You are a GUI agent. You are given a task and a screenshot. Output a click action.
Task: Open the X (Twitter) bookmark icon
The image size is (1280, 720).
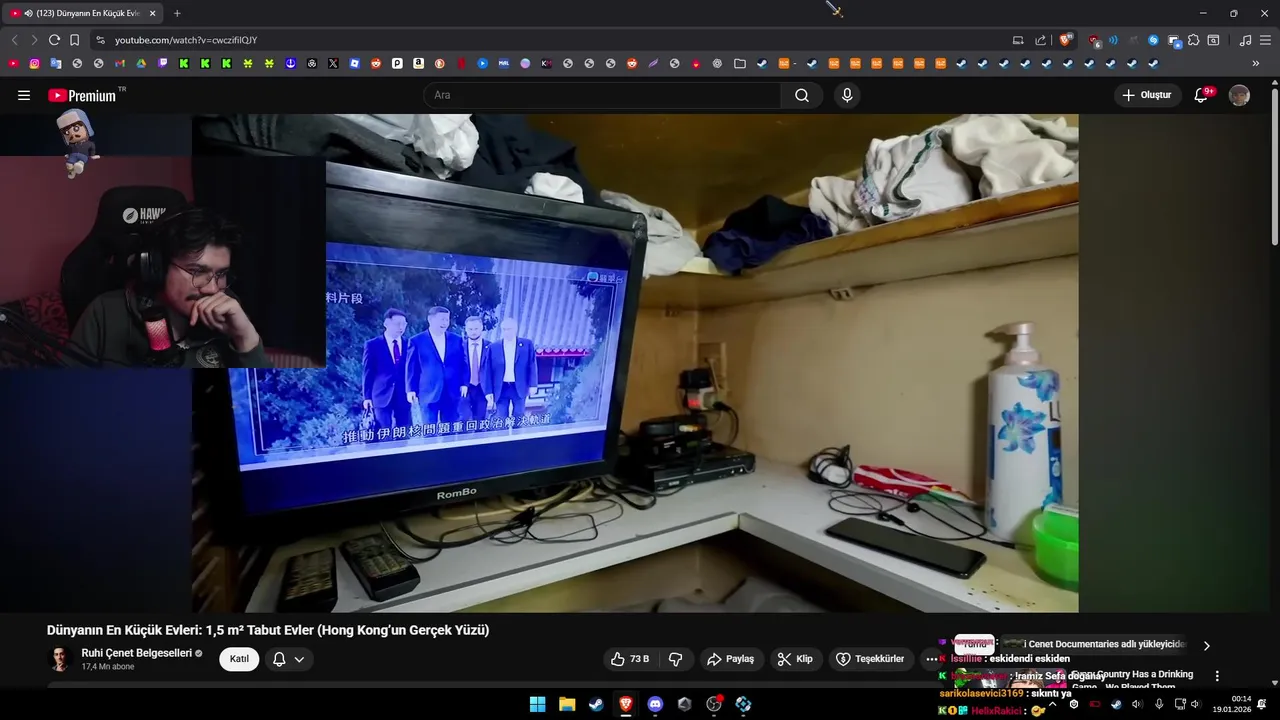tap(333, 63)
